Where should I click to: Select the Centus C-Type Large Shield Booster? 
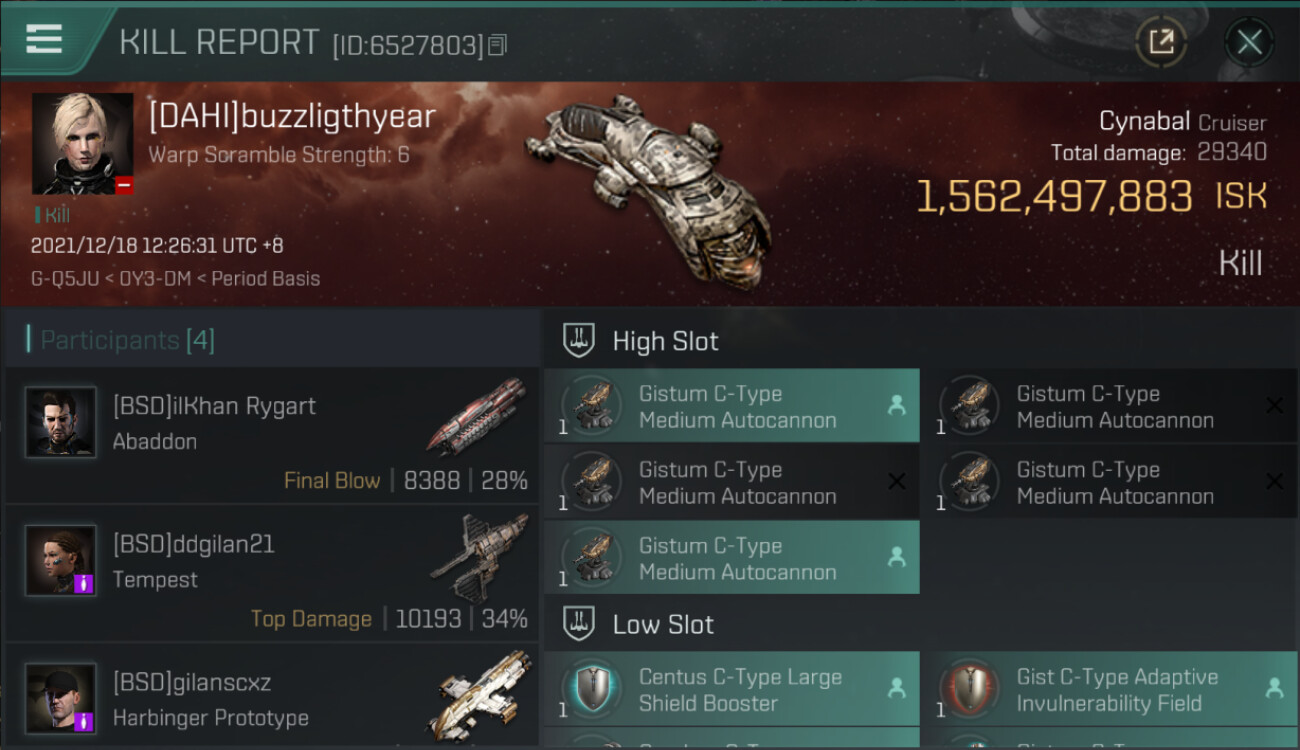pyautogui.click(x=731, y=690)
